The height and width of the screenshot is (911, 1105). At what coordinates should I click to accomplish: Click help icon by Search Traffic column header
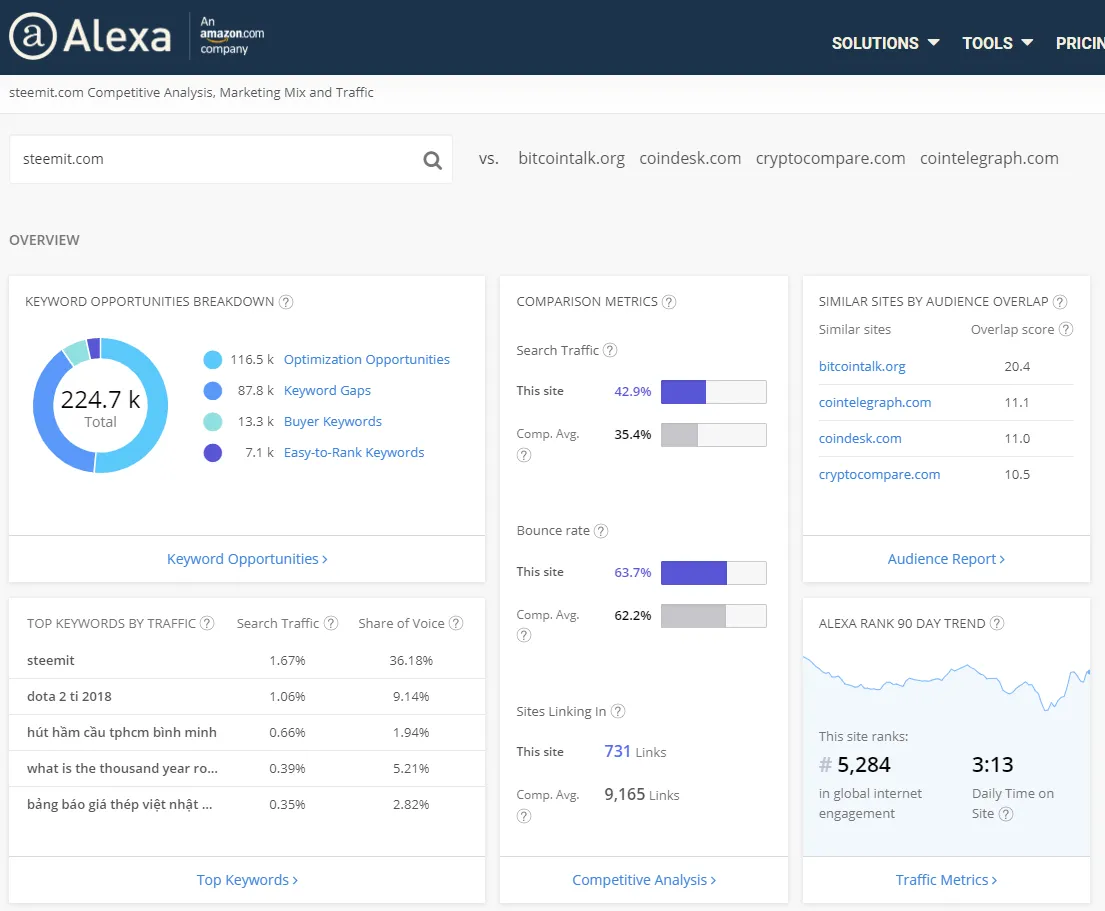(x=331, y=623)
